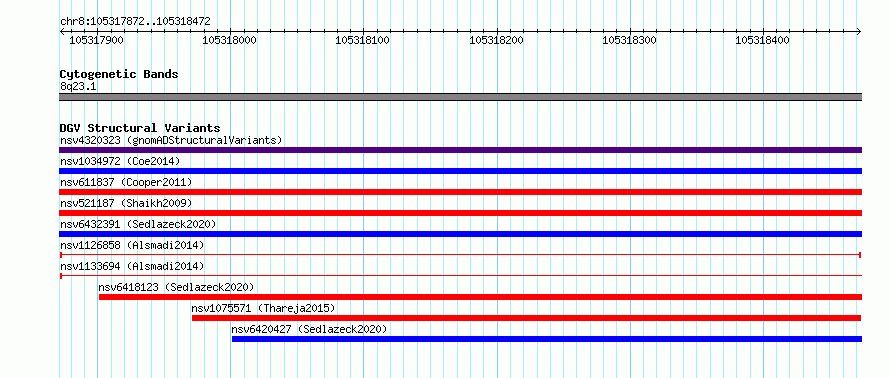Viewport: 890px width, 378px height.
Task: Select the blue nsv6420427 variant bar
Action: pyautogui.click(x=547, y=339)
